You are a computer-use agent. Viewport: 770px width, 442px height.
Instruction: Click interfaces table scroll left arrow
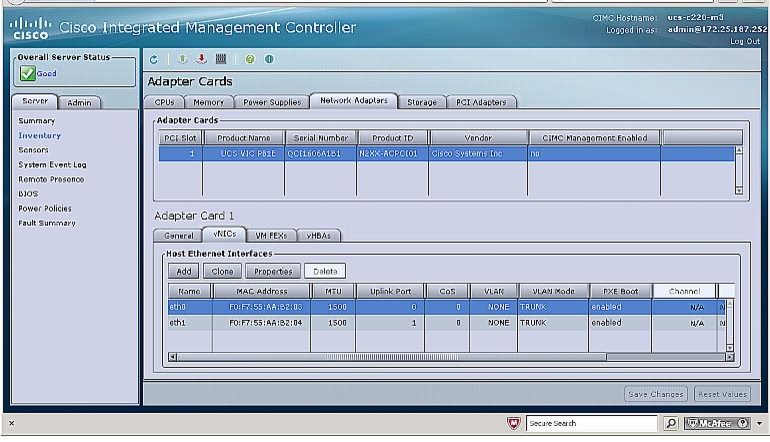click(x=172, y=357)
